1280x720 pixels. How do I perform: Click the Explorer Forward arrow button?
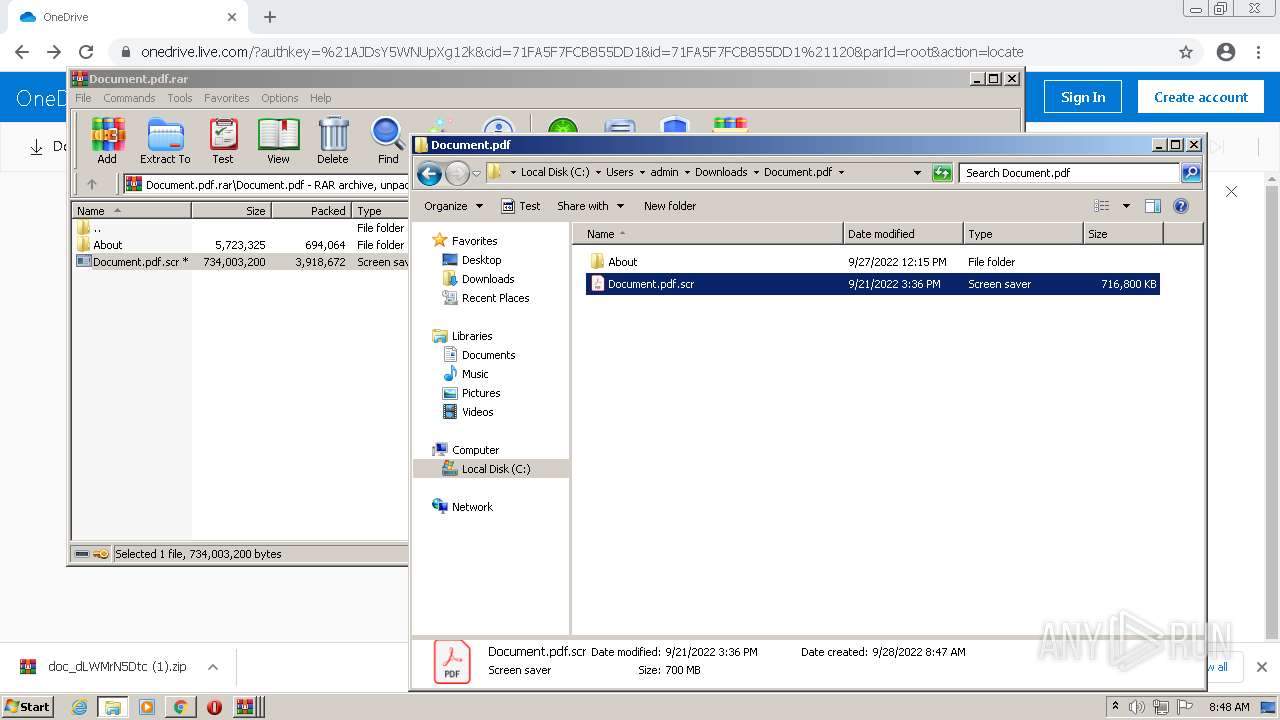click(457, 173)
